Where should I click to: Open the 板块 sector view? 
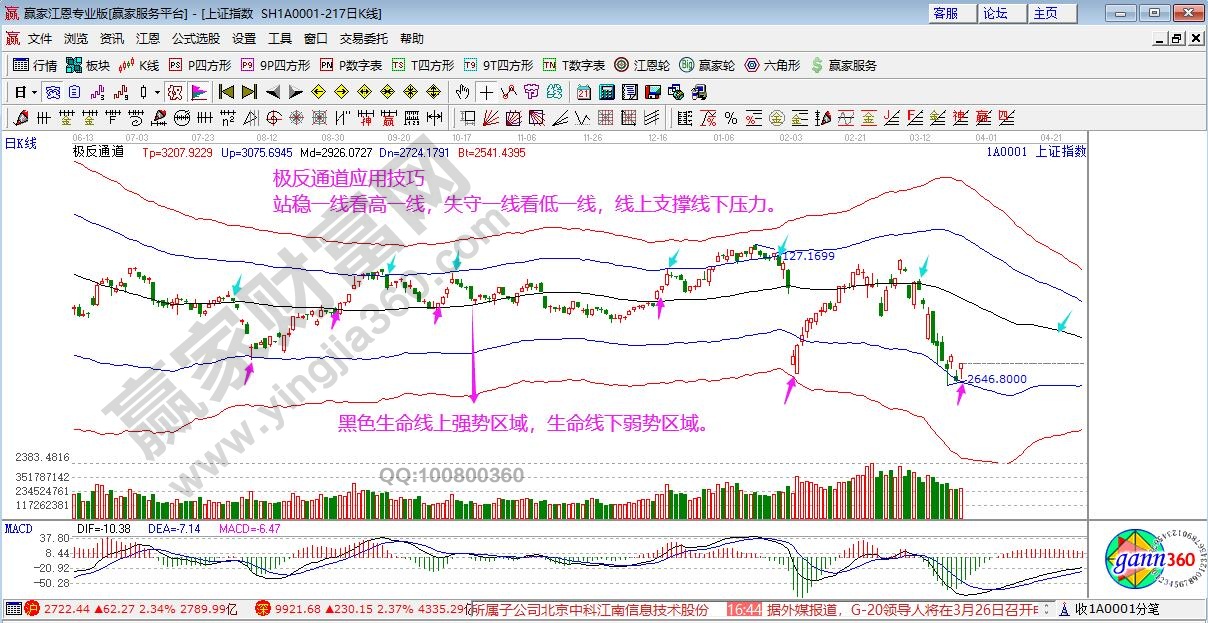88,65
